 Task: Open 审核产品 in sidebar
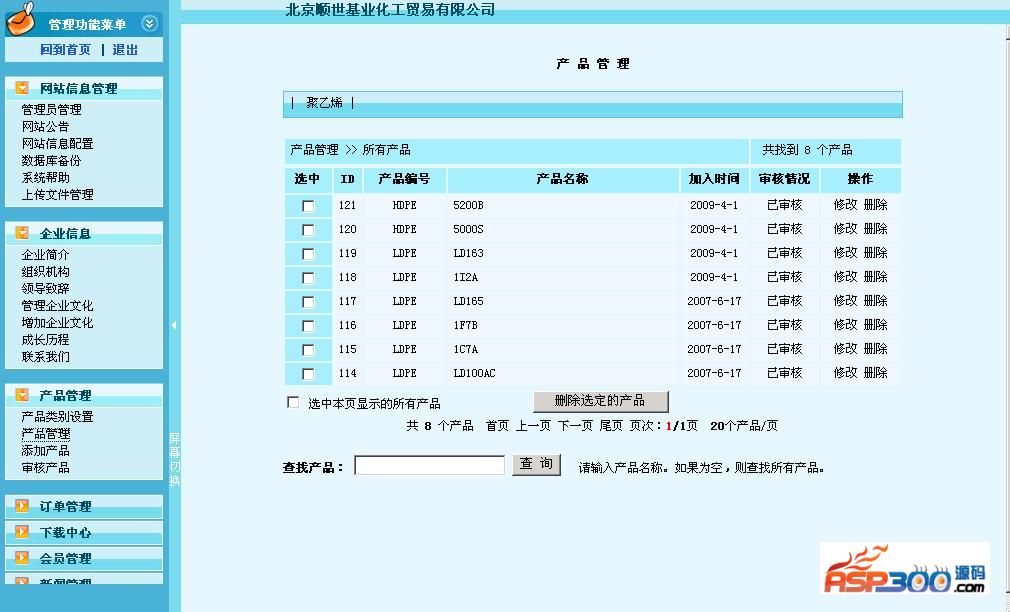[x=45, y=467]
